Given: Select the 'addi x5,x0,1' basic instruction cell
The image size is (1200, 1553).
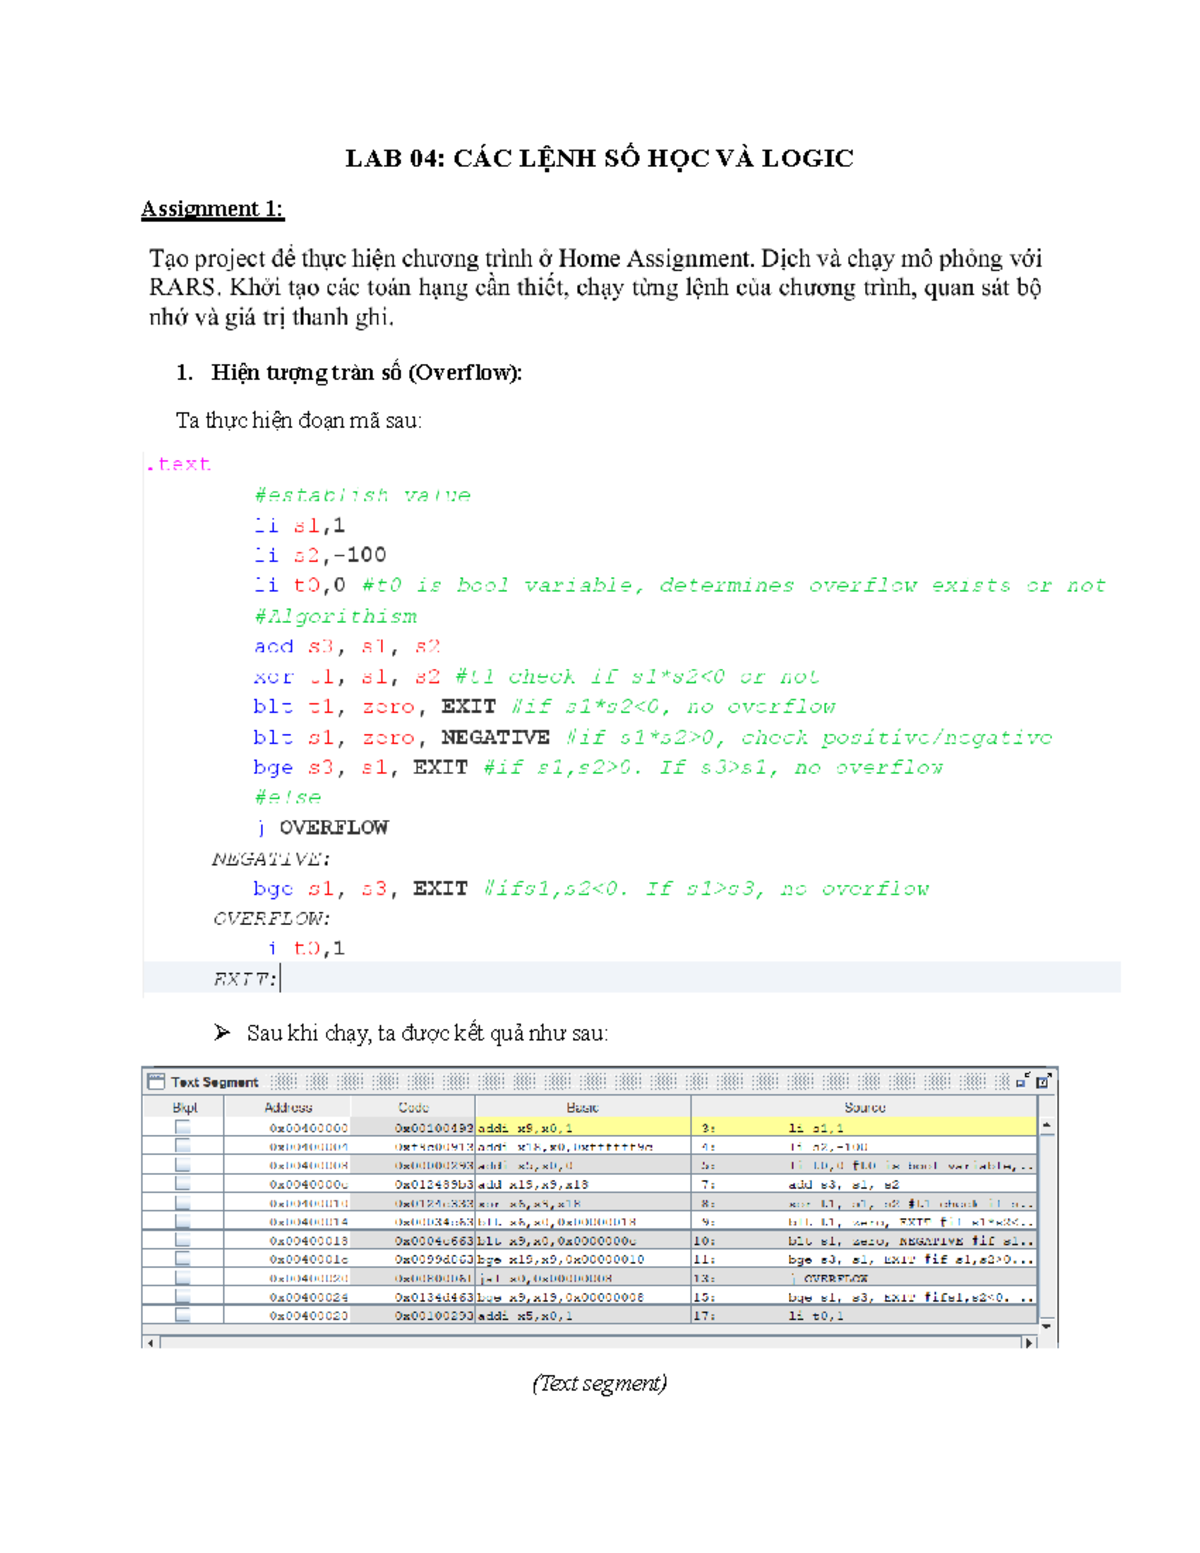Looking at the screenshot, I should [583, 1315].
